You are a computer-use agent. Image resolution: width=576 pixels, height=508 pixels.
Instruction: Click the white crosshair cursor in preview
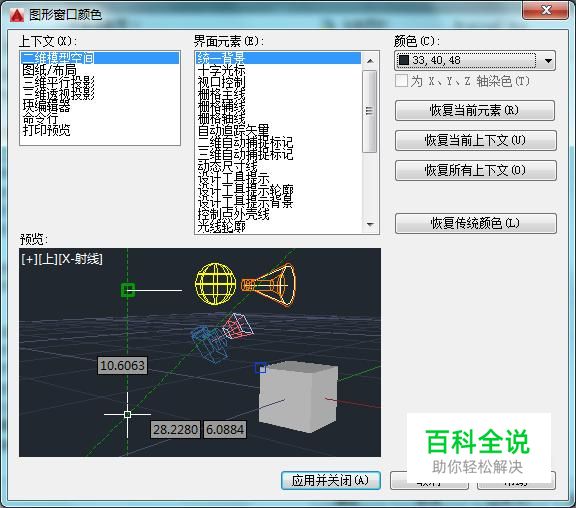pos(127,414)
